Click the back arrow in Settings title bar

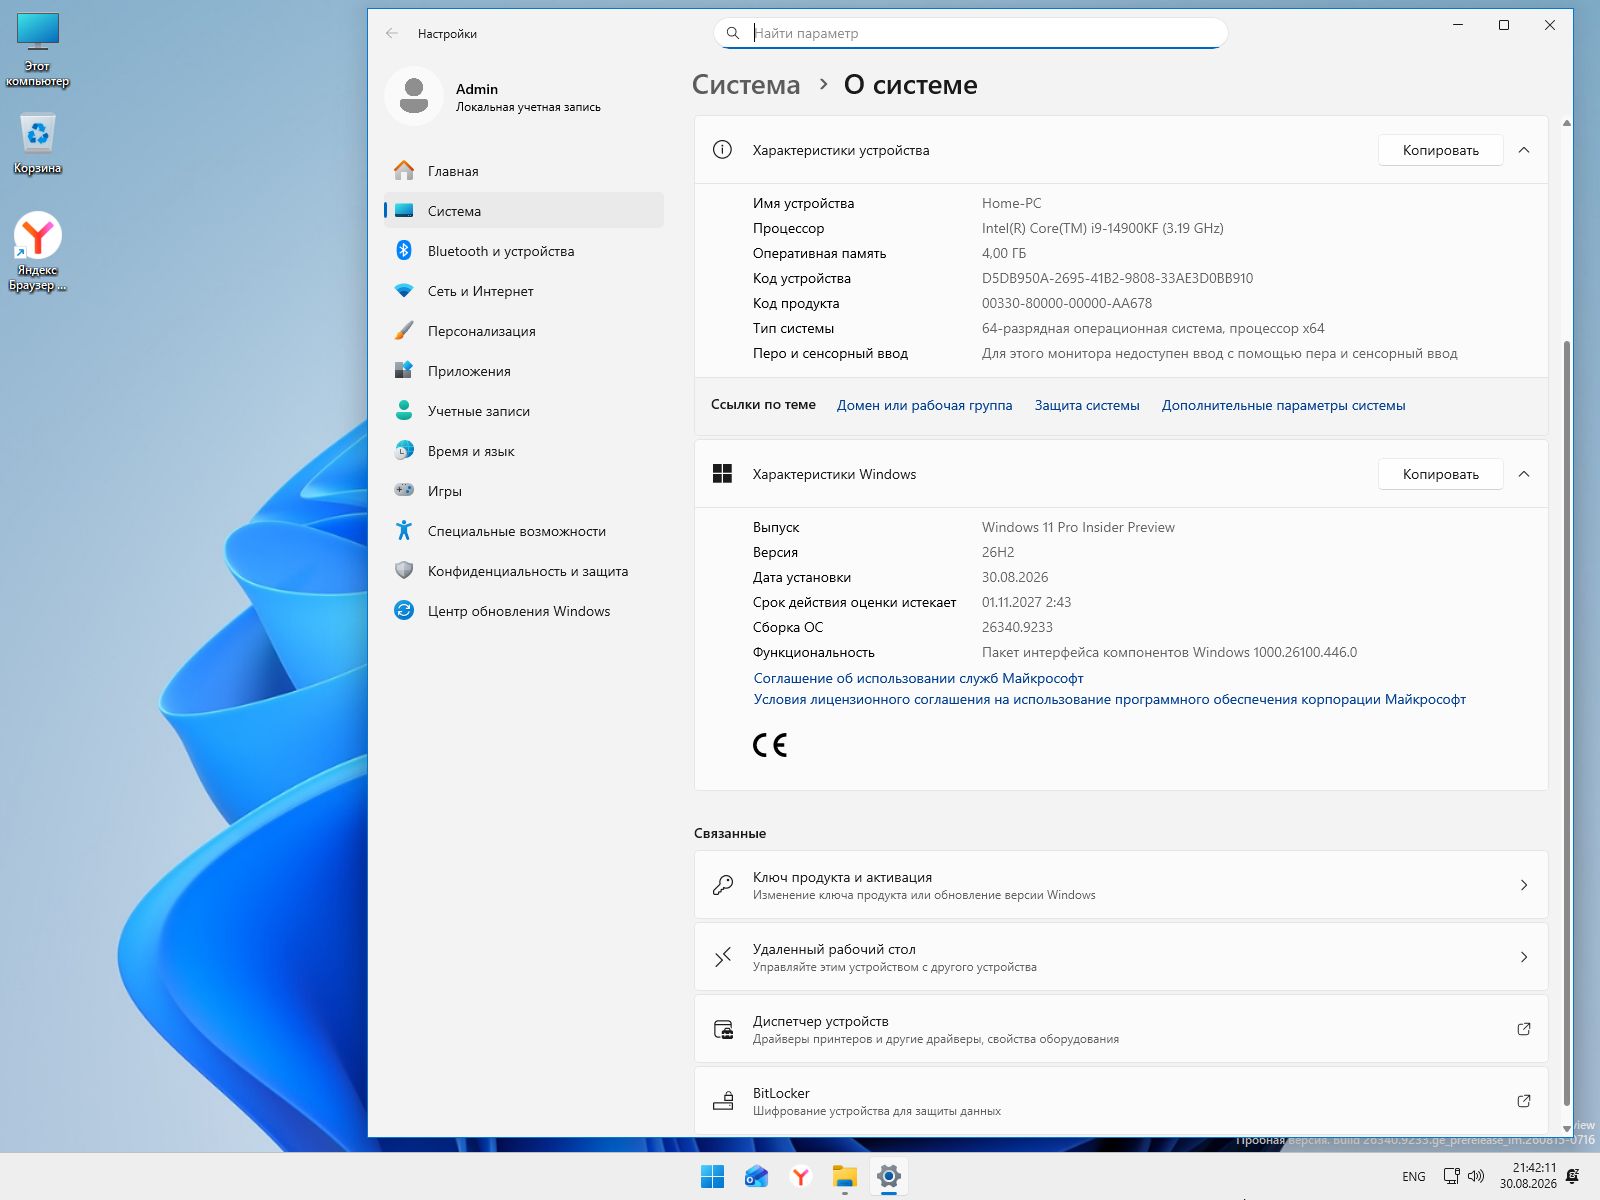click(392, 33)
